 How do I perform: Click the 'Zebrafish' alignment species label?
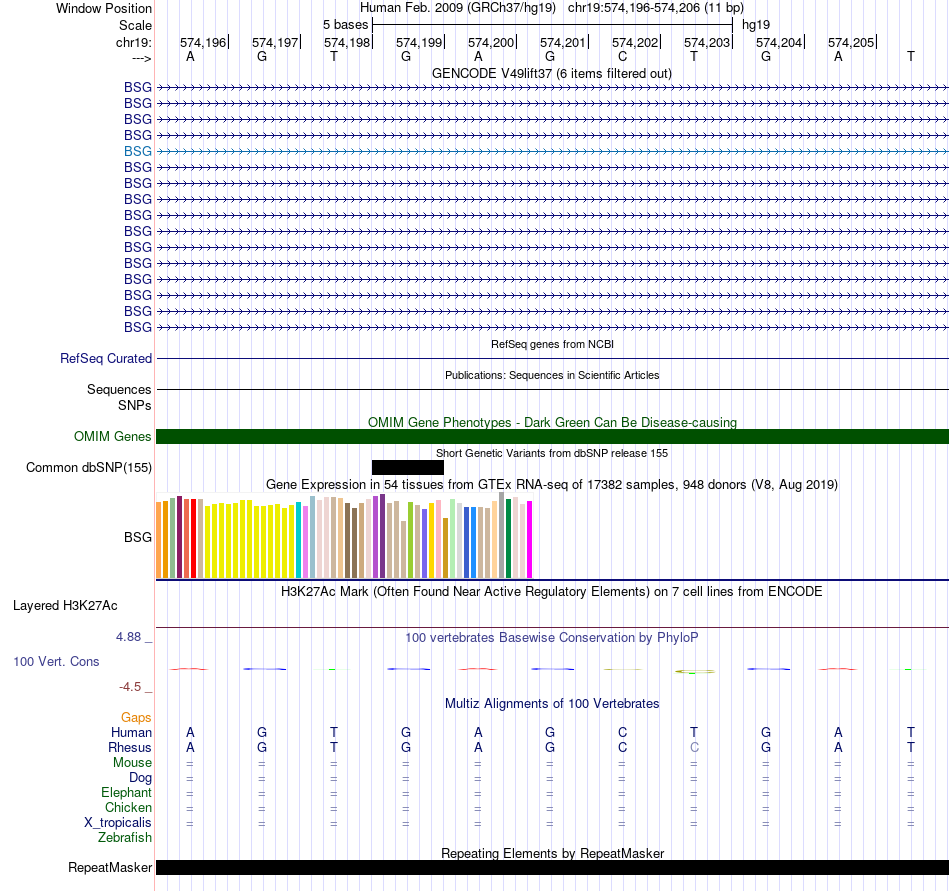(125, 837)
